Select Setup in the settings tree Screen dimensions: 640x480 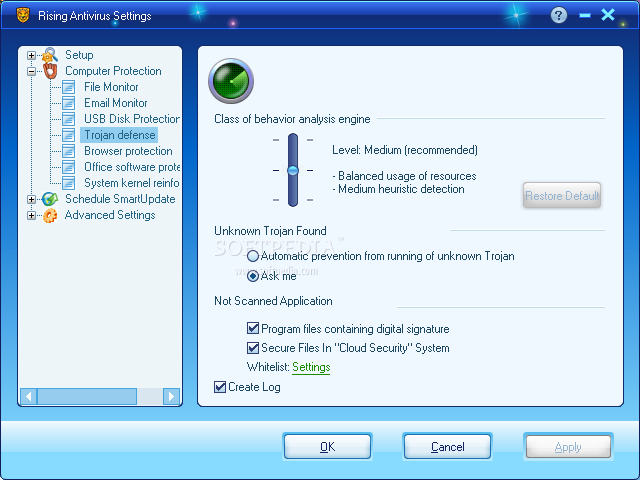(79, 55)
